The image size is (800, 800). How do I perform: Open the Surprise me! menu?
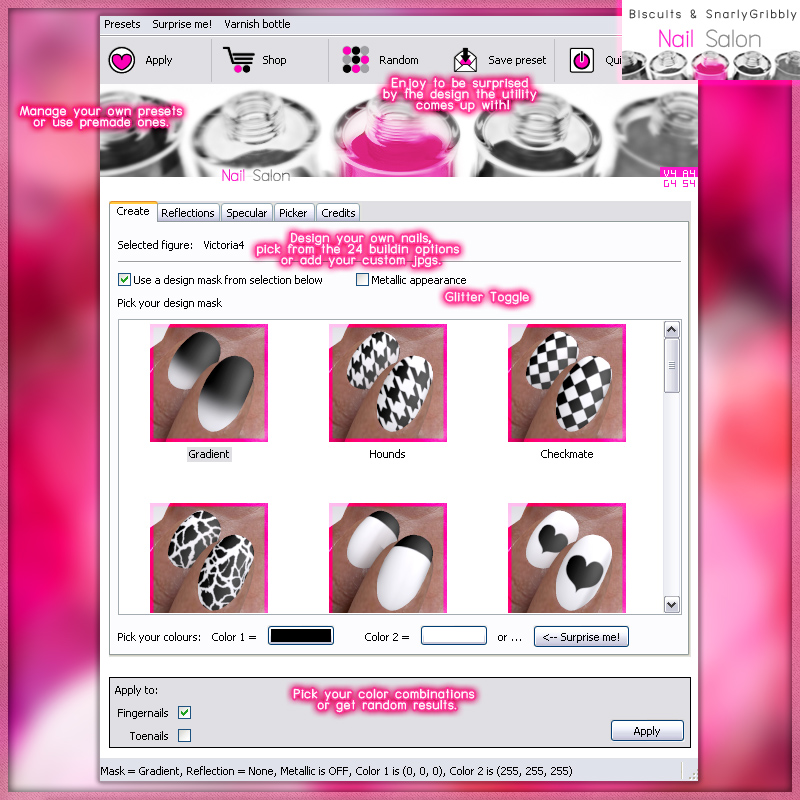(x=182, y=24)
